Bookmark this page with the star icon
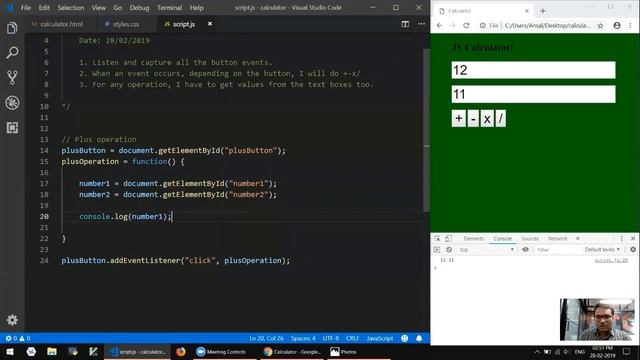Image resolution: width=640 pixels, height=360 pixels. click(600, 25)
